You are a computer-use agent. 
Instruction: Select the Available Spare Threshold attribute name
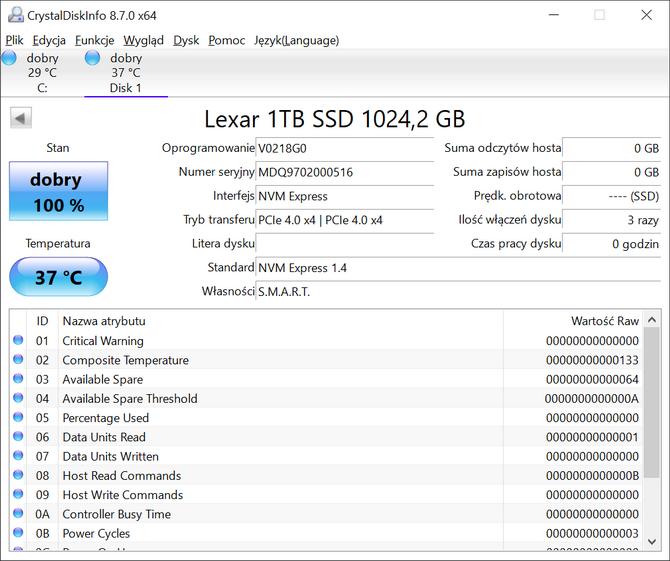click(x=130, y=399)
